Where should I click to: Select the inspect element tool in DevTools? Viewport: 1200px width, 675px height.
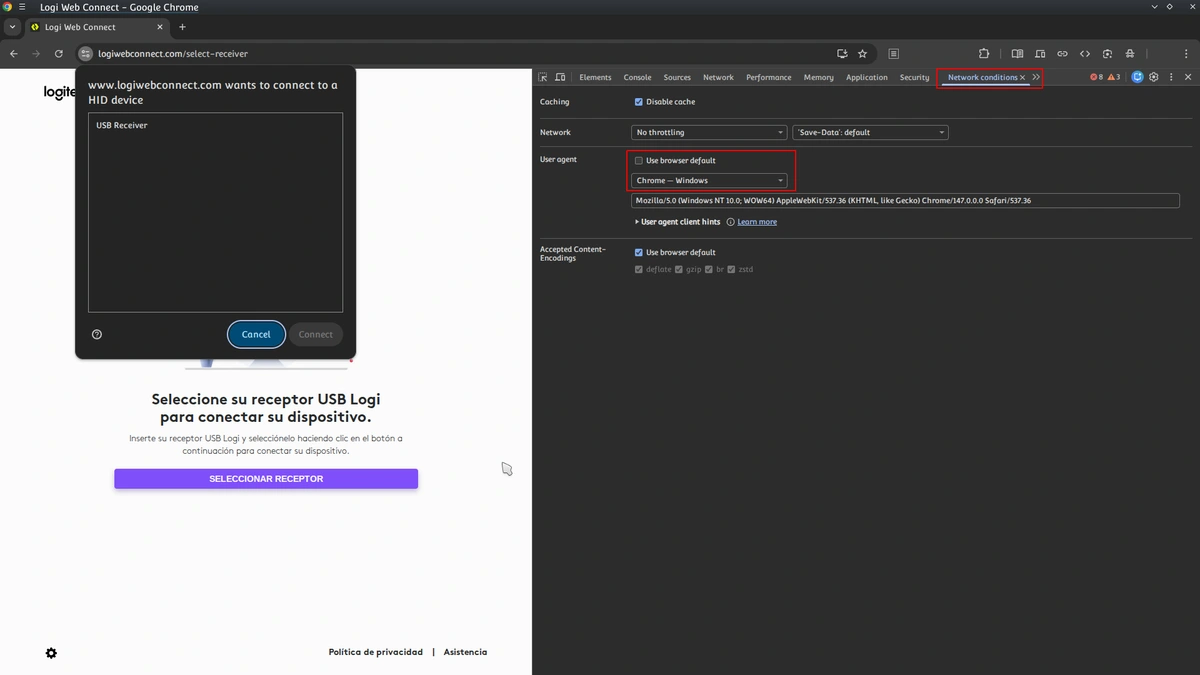[x=542, y=76]
